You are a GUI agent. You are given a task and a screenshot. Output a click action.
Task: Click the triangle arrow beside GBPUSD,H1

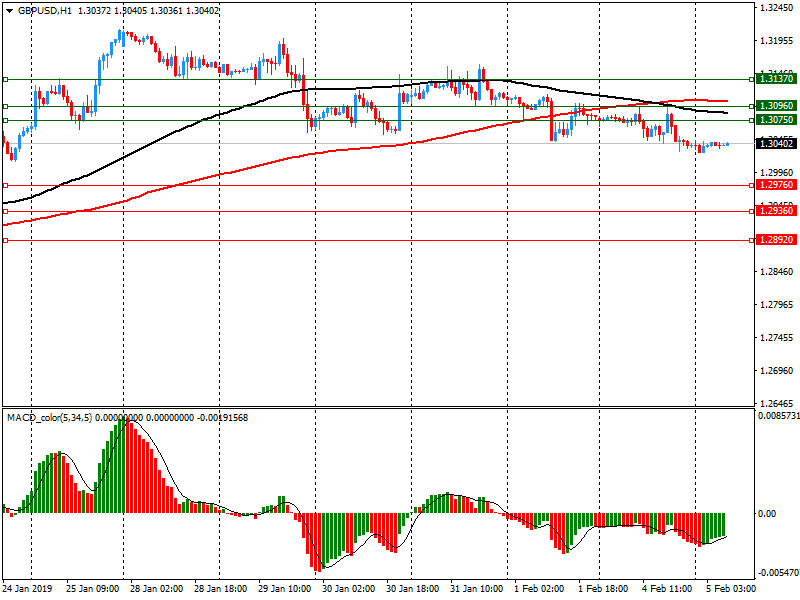coord(9,10)
